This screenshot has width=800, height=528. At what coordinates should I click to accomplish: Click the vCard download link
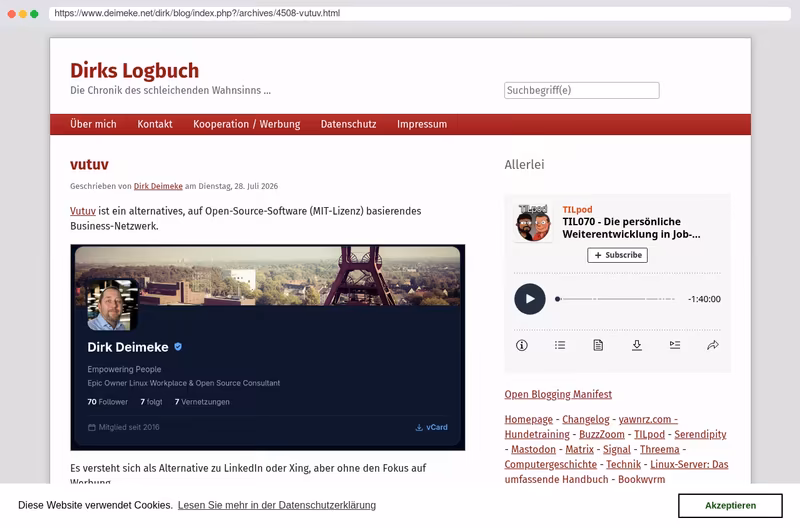pos(432,428)
